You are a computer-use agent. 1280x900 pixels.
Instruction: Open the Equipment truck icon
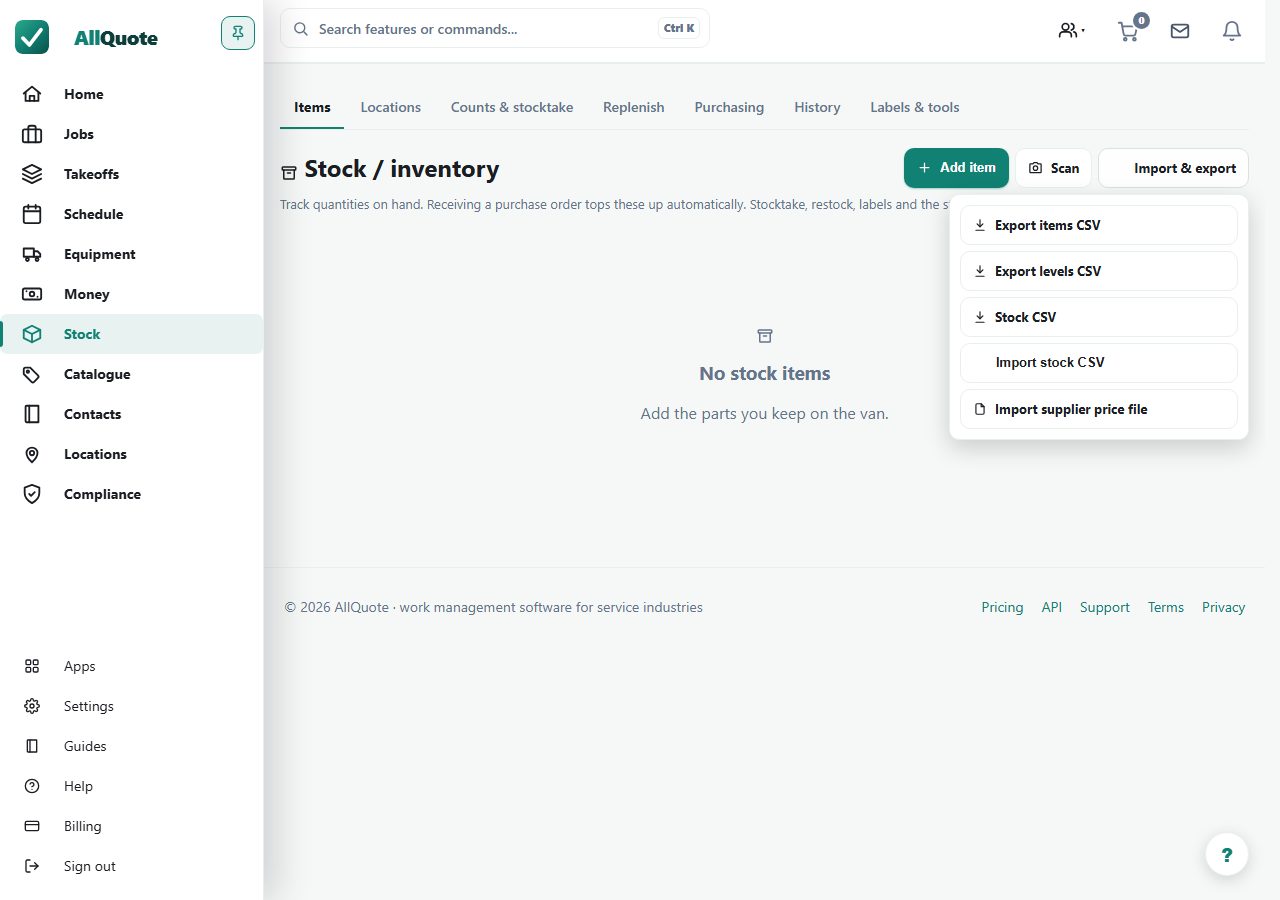(32, 254)
